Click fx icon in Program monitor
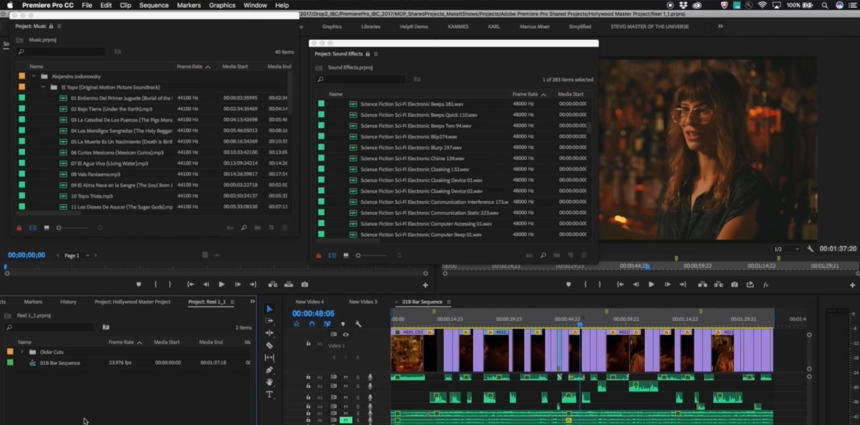Viewport: 860px width, 425px height. pos(766,285)
